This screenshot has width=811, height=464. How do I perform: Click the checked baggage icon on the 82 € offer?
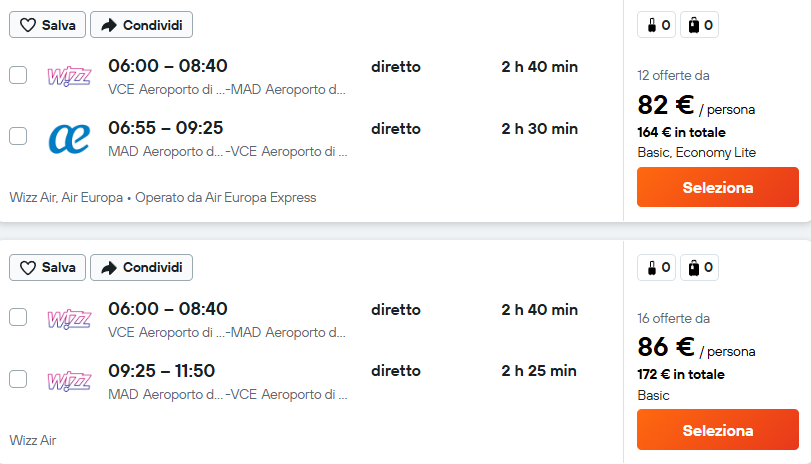click(694, 25)
